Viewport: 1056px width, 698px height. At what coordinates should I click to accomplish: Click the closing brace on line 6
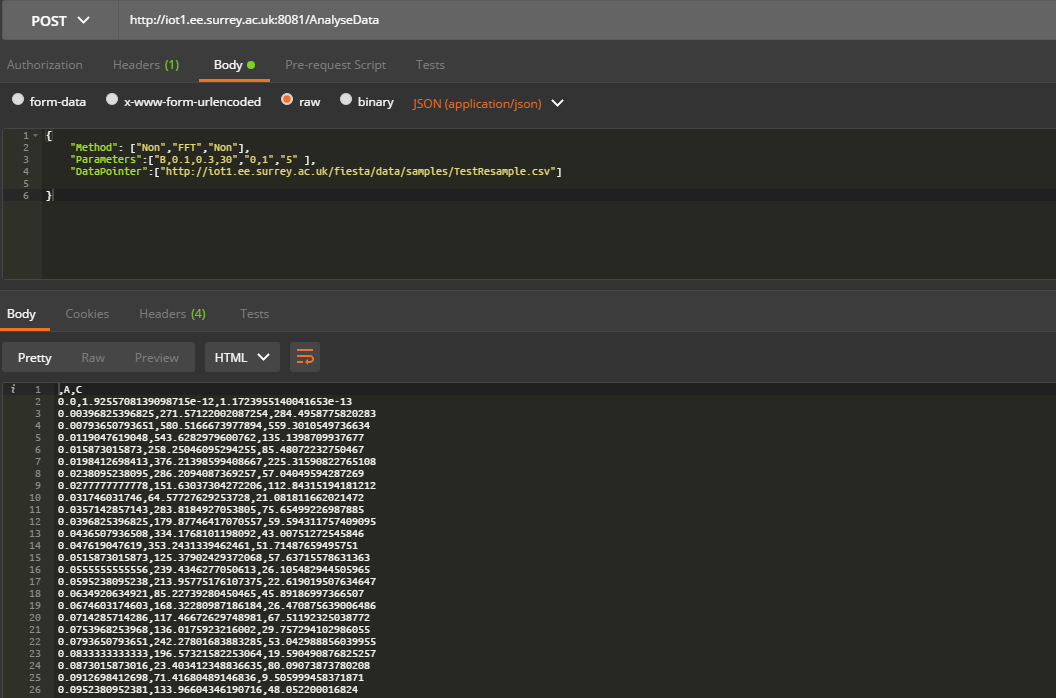[x=48, y=195]
